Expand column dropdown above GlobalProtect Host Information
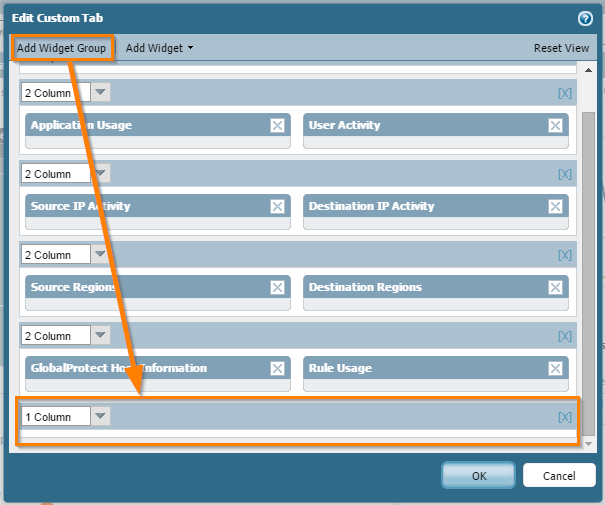The width and height of the screenshot is (605, 505). pyautogui.click(x=100, y=335)
